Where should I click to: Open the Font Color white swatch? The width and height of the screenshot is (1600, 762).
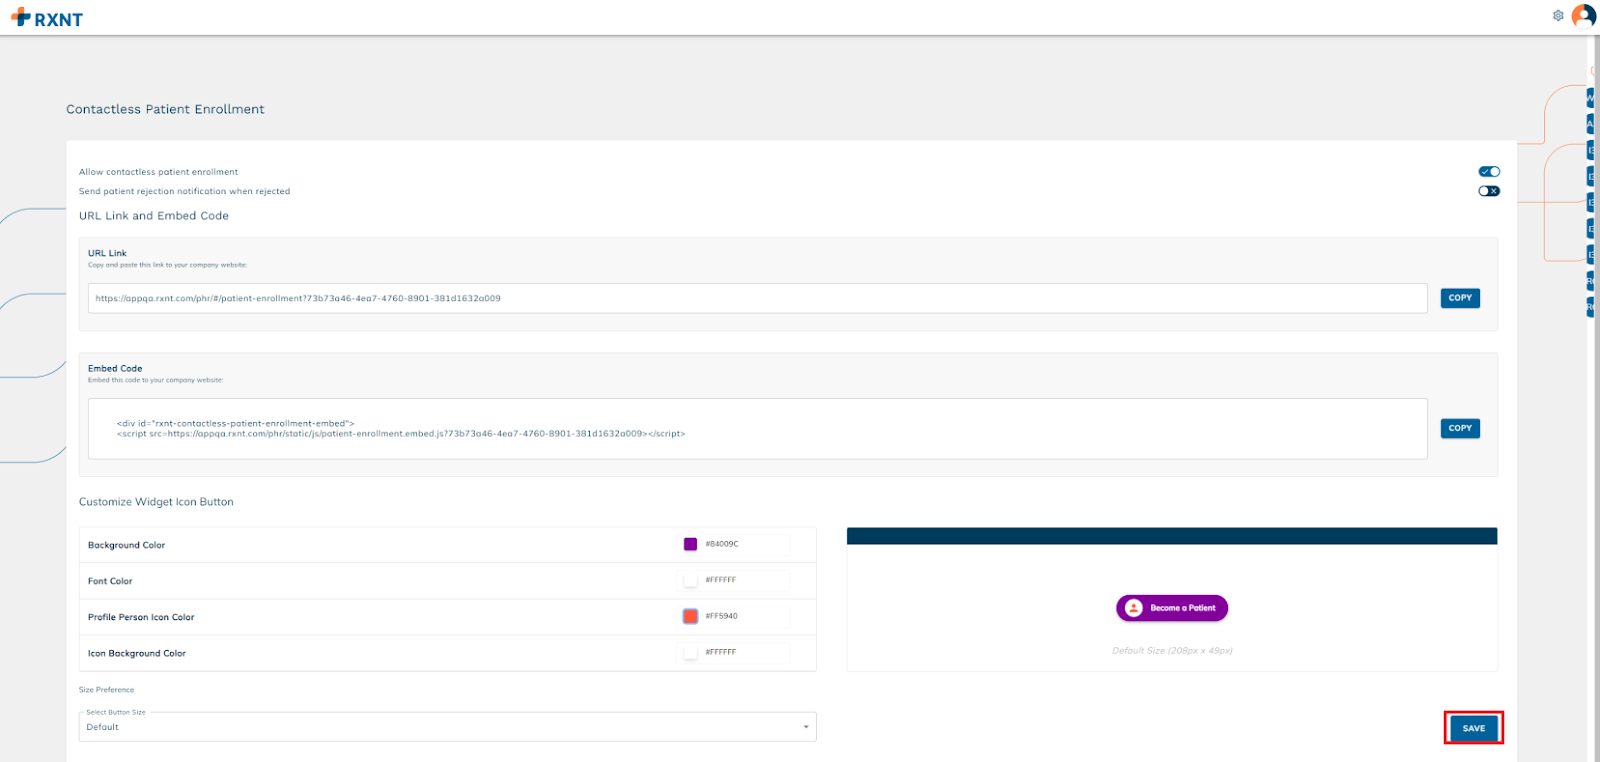pyautogui.click(x=690, y=580)
